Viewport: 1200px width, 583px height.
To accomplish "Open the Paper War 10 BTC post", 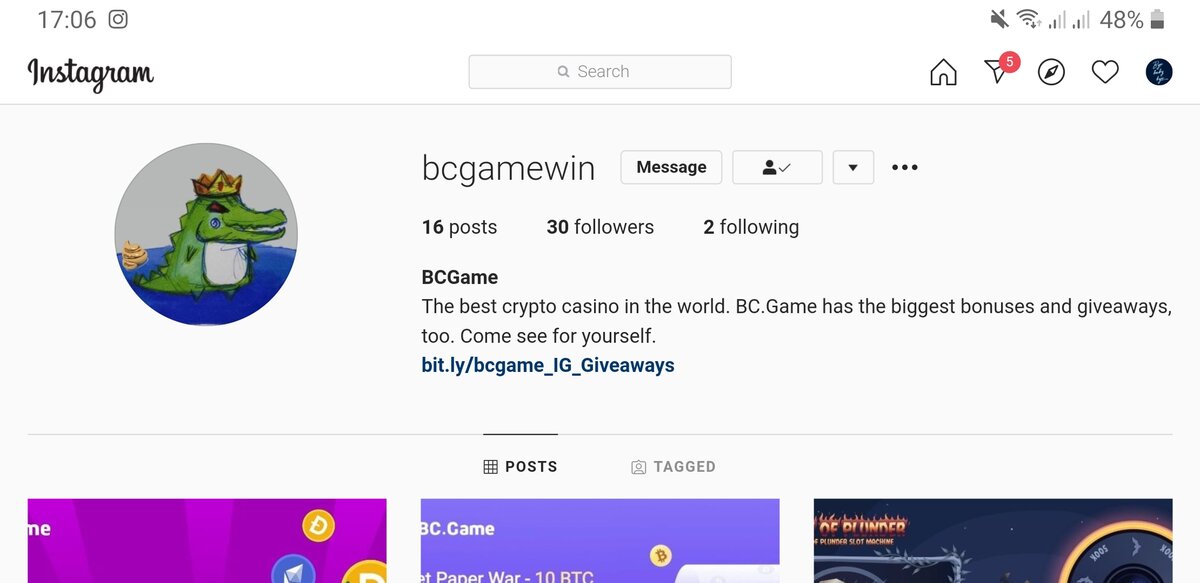I will (x=600, y=541).
